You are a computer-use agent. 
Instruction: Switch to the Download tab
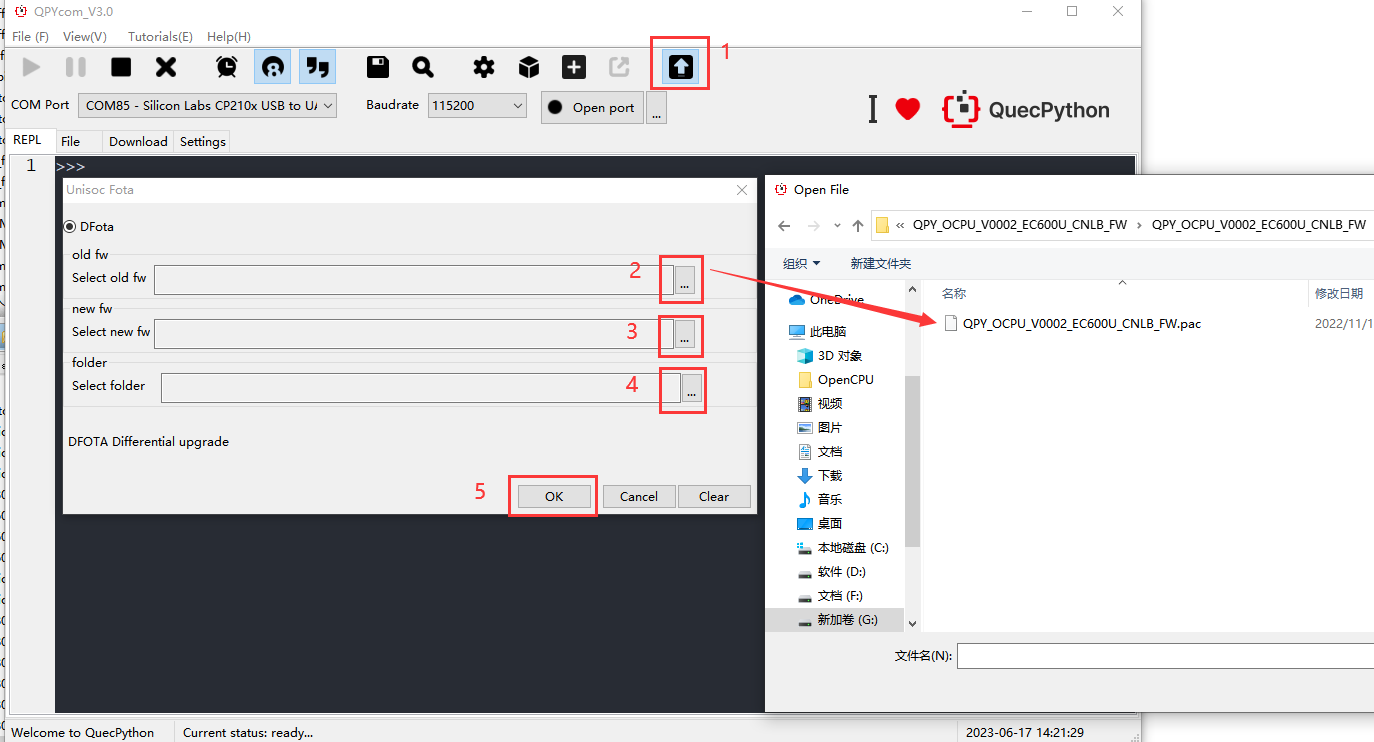[x=138, y=141]
